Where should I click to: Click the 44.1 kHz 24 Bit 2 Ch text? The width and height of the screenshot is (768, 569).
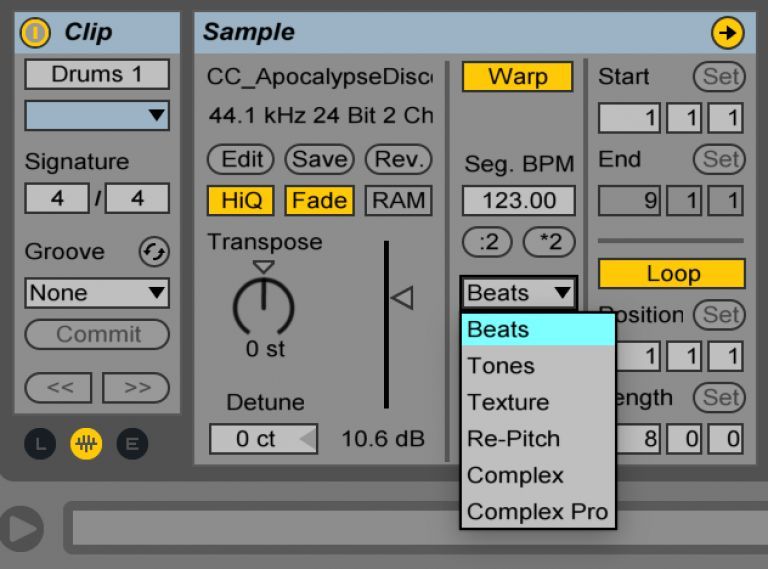321,116
